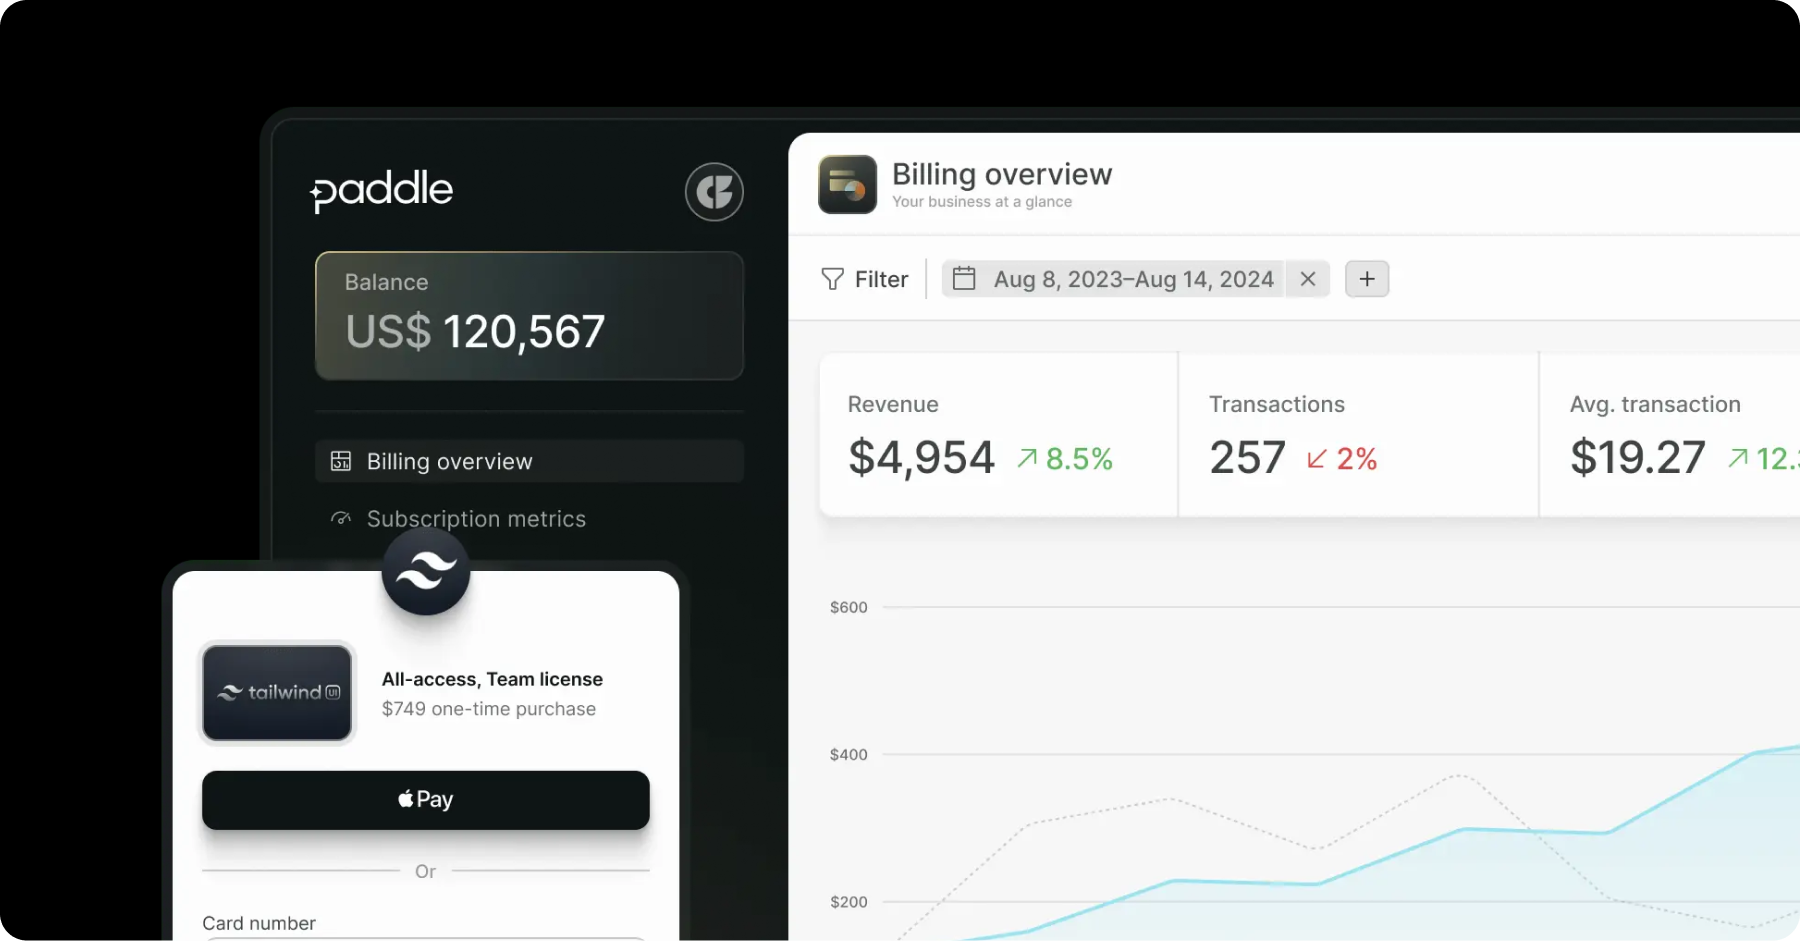Click '$749 one-time purchase' price text
This screenshot has height=941, width=1800.
[x=489, y=709]
